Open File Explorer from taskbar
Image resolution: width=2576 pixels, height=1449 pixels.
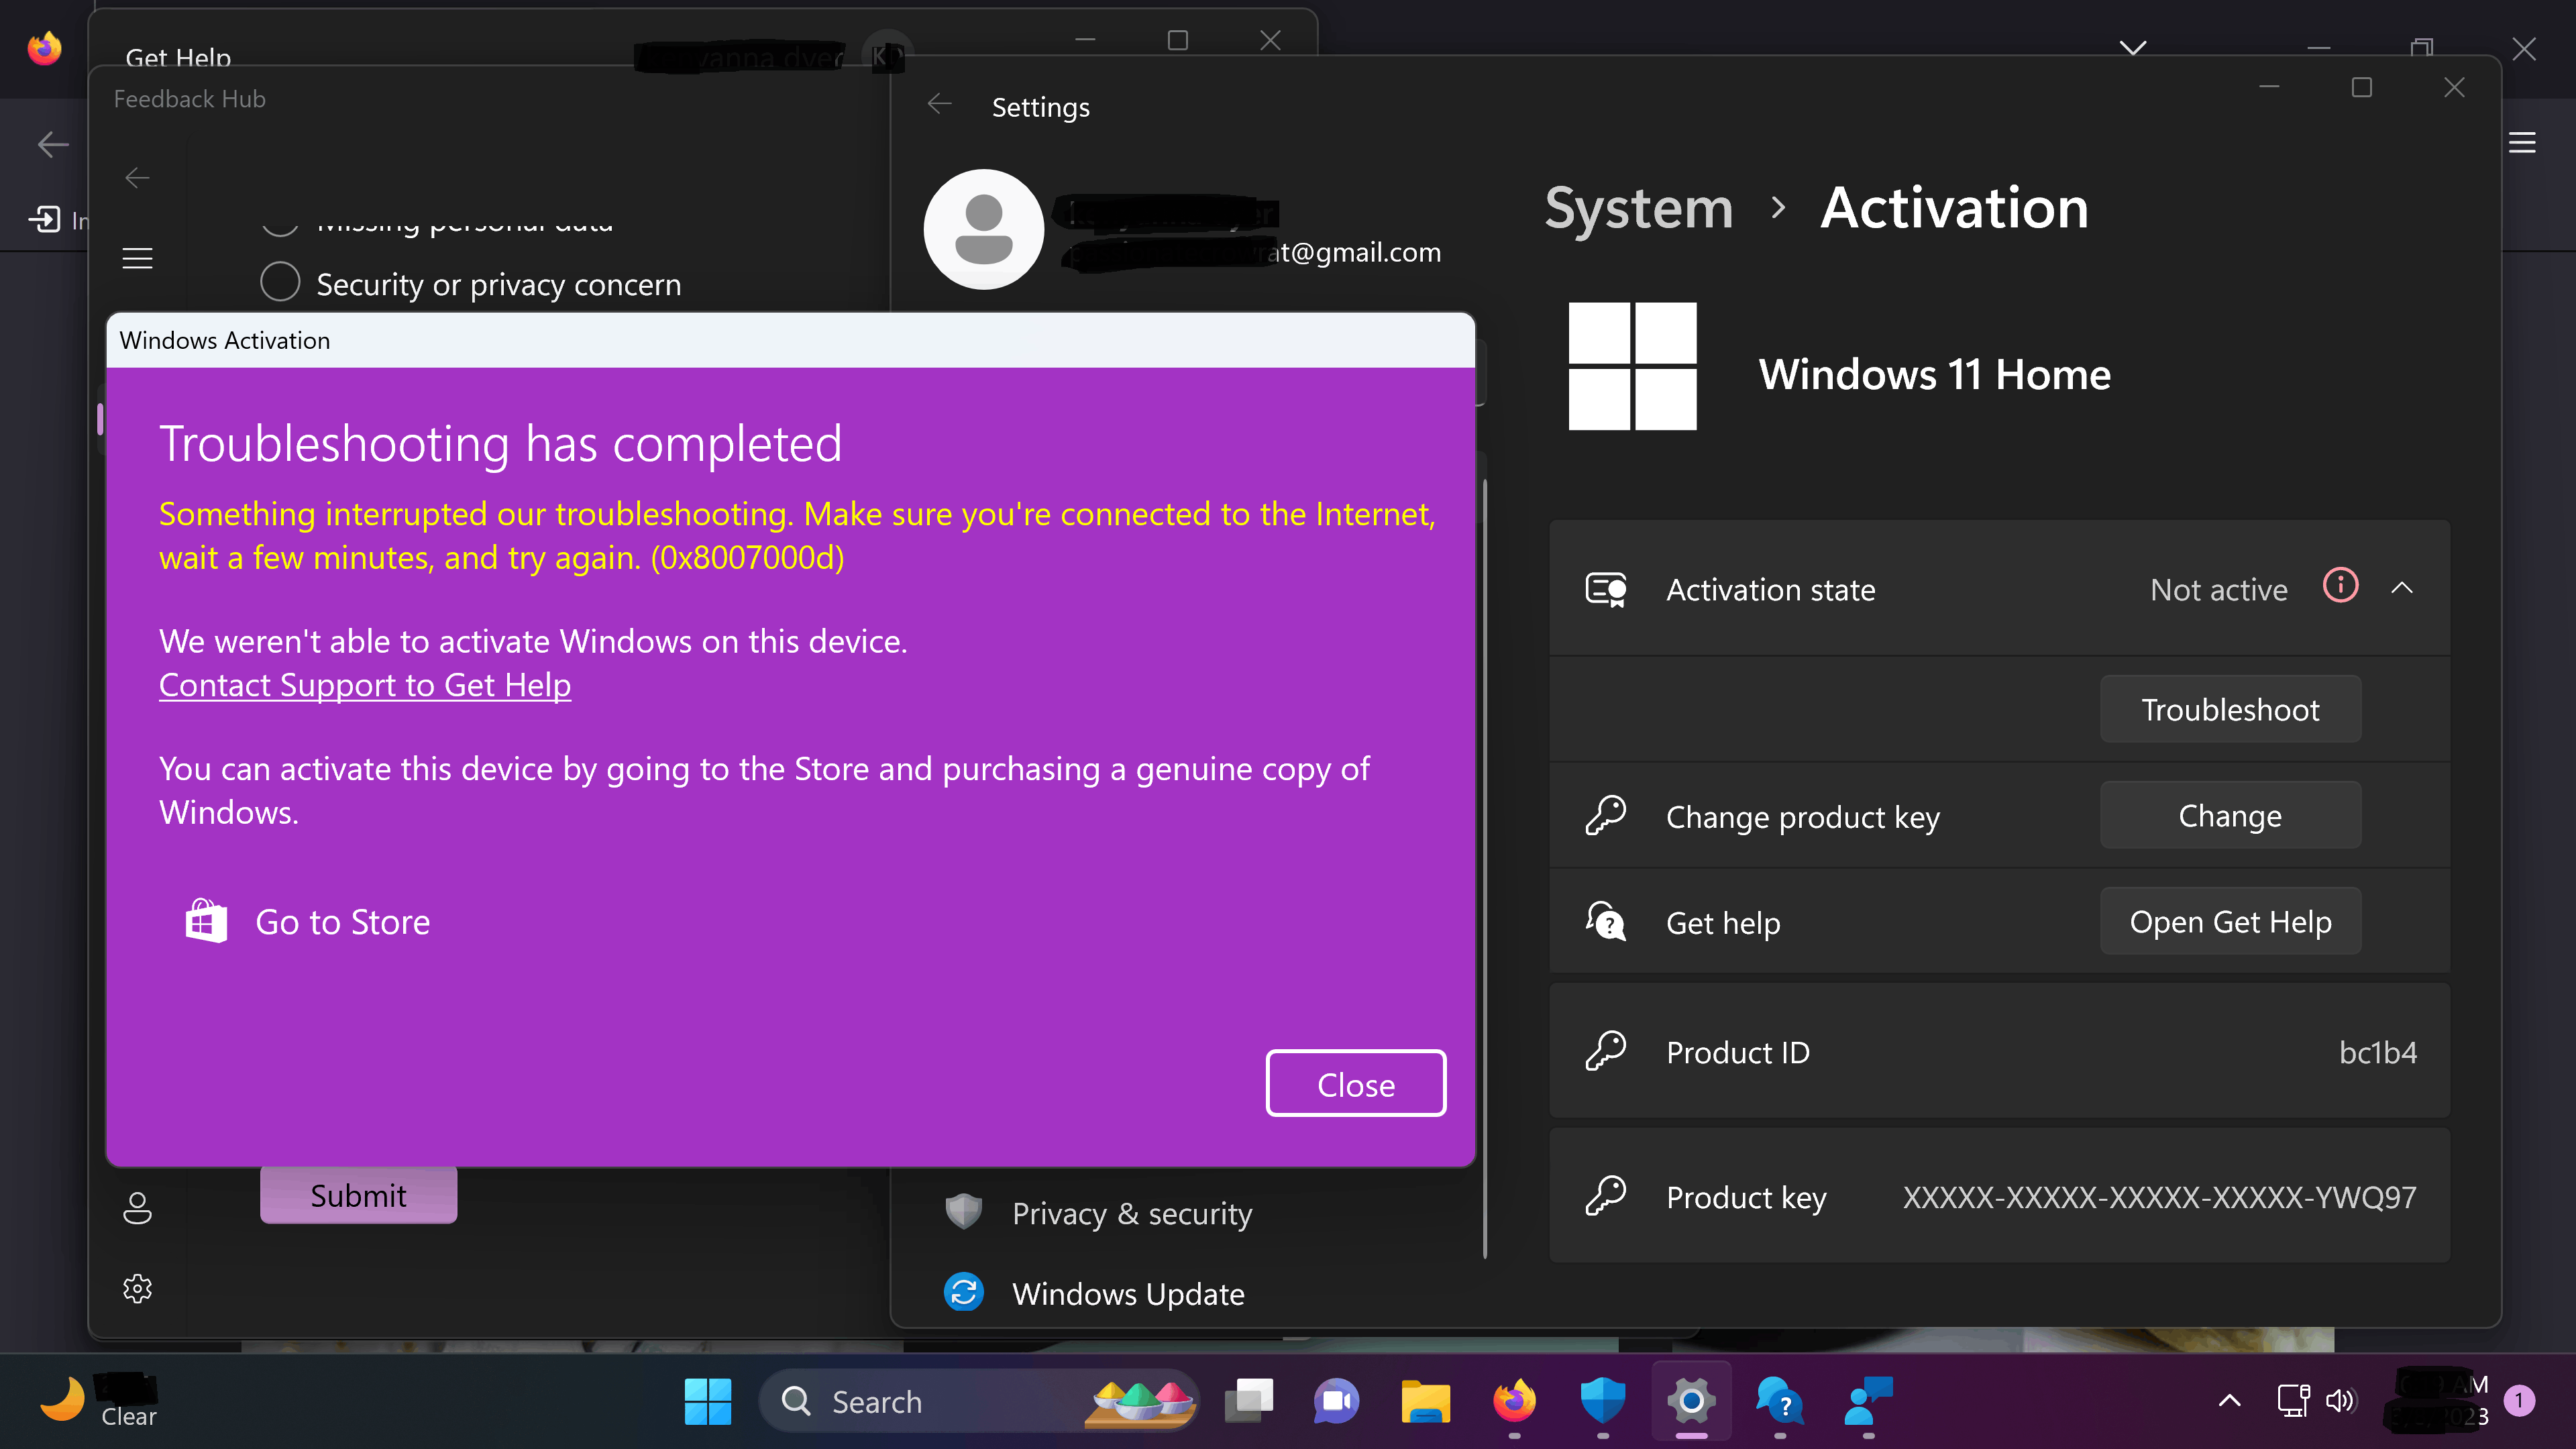(x=1426, y=1402)
